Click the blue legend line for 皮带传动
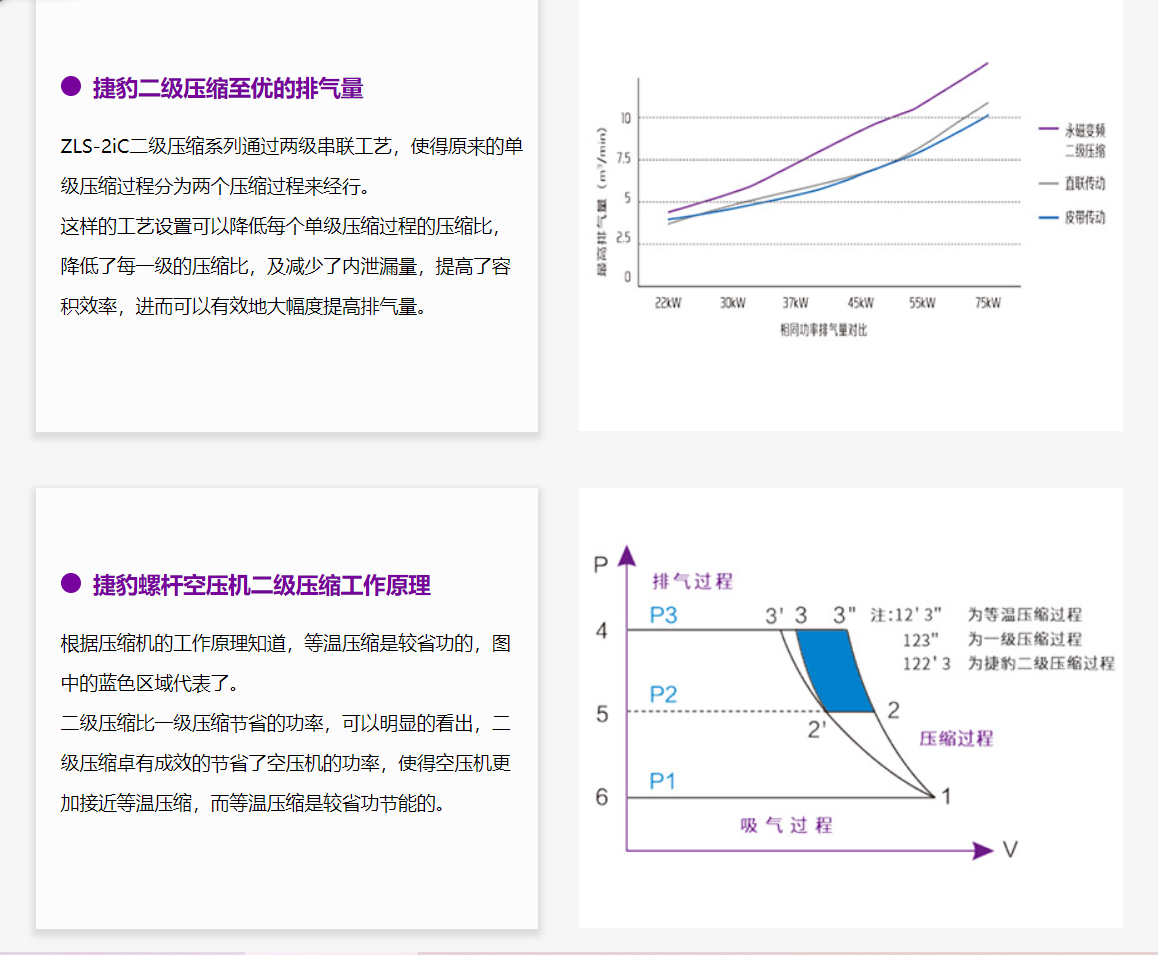 tap(1048, 217)
